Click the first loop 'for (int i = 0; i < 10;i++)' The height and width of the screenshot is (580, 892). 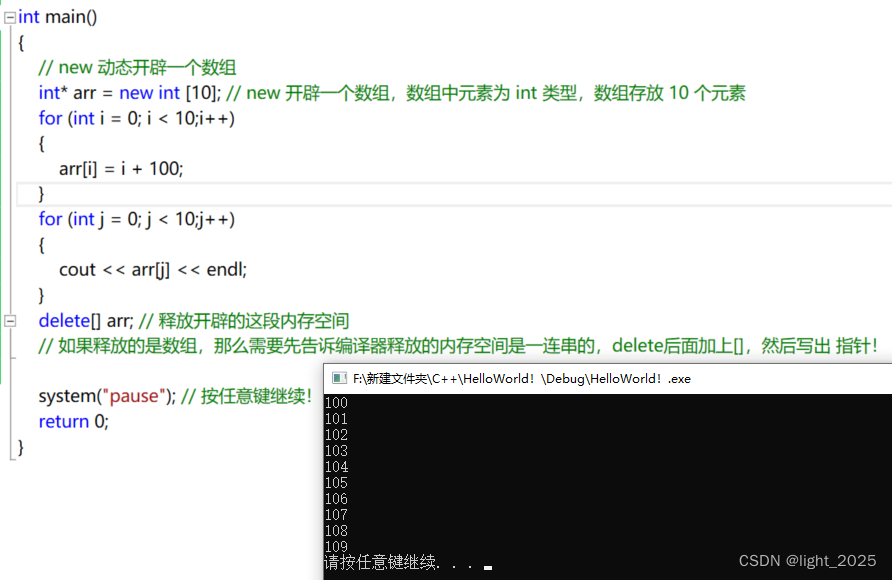137,118
